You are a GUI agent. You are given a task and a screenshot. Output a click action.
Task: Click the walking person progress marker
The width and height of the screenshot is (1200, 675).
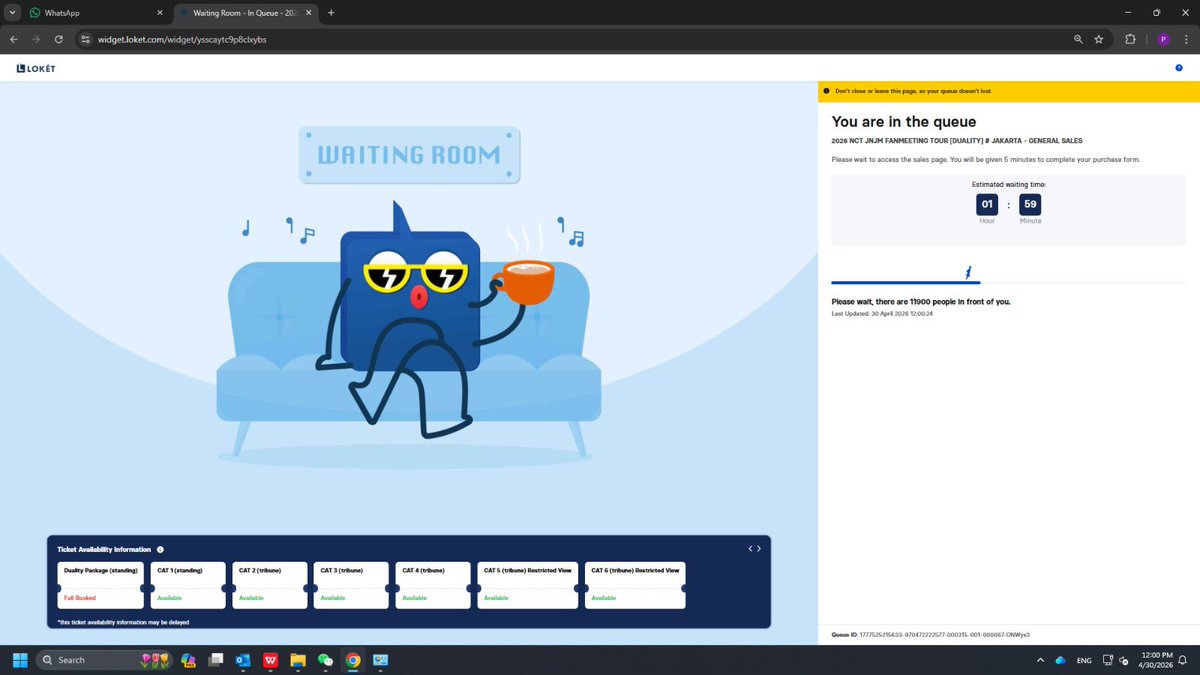[968, 272]
